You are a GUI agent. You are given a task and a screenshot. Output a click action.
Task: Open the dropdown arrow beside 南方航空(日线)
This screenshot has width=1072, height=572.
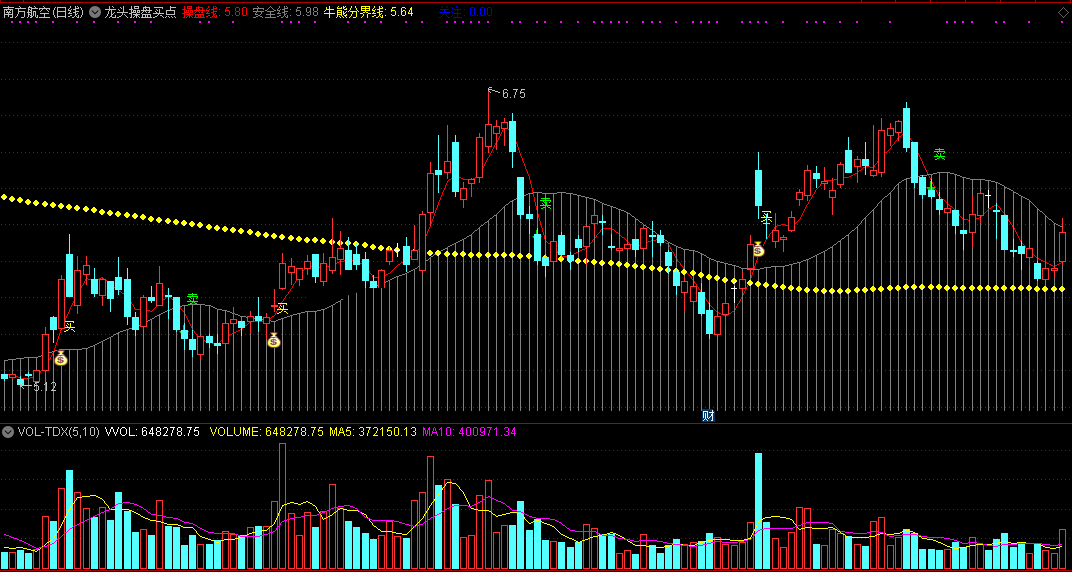(x=94, y=12)
